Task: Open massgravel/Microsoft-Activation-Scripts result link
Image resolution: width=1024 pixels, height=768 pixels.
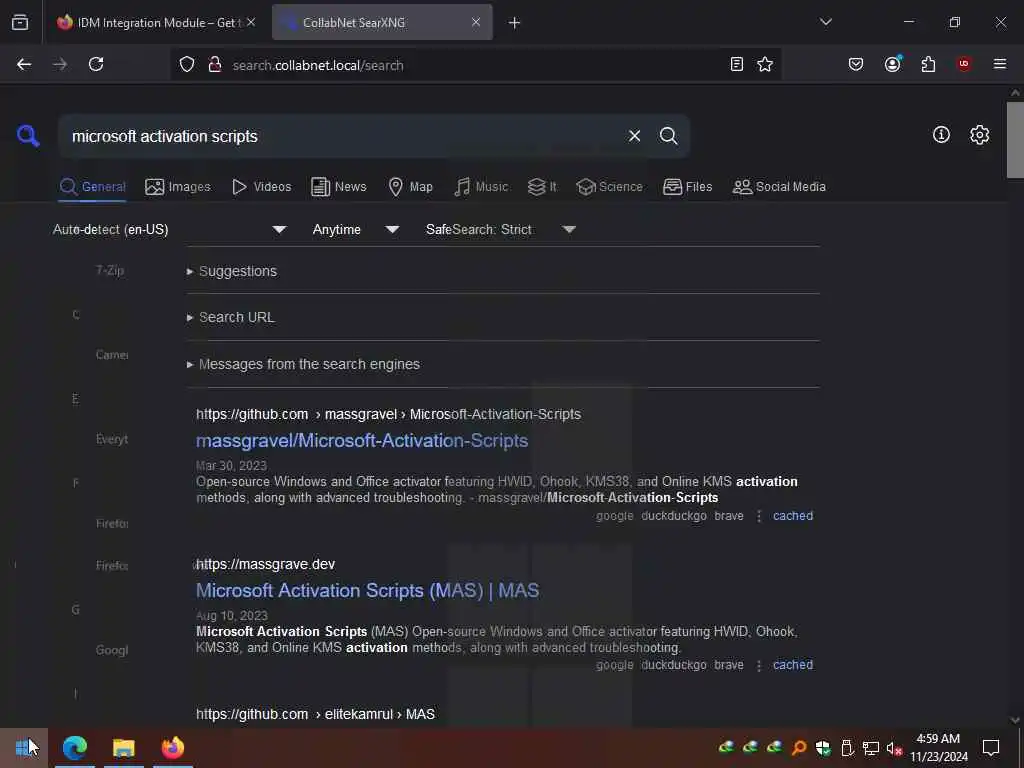Action: click(362, 441)
